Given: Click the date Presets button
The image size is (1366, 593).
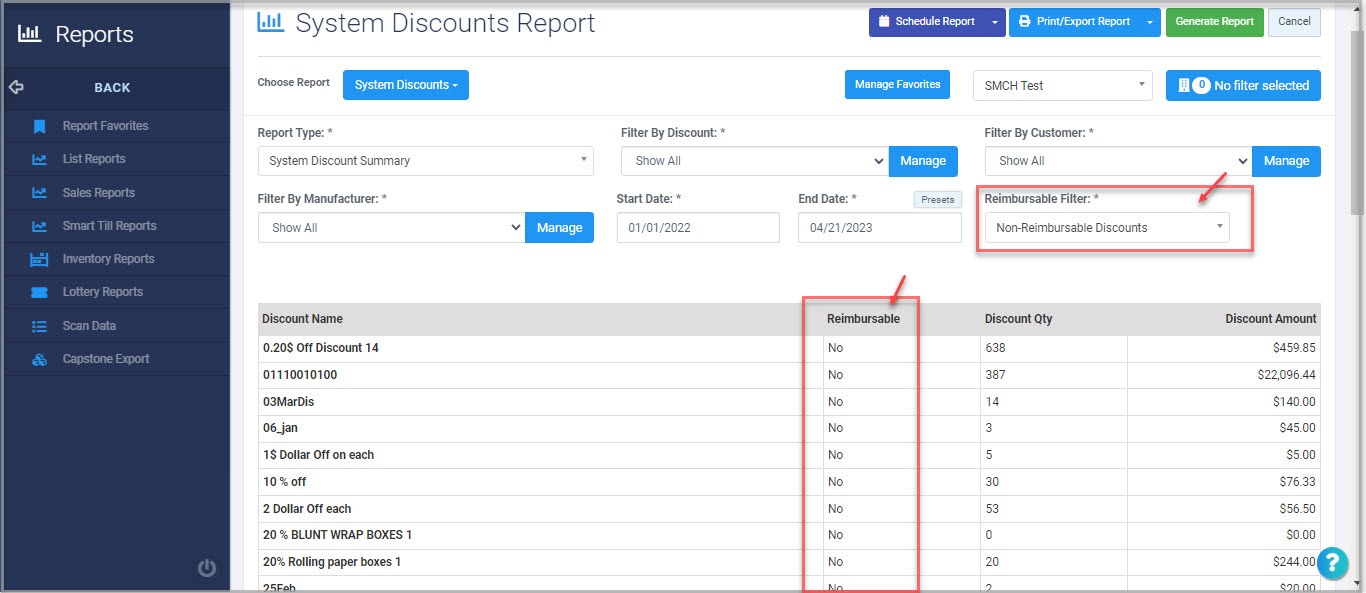Looking at the screenshot, I should click(x=937, y=200).
